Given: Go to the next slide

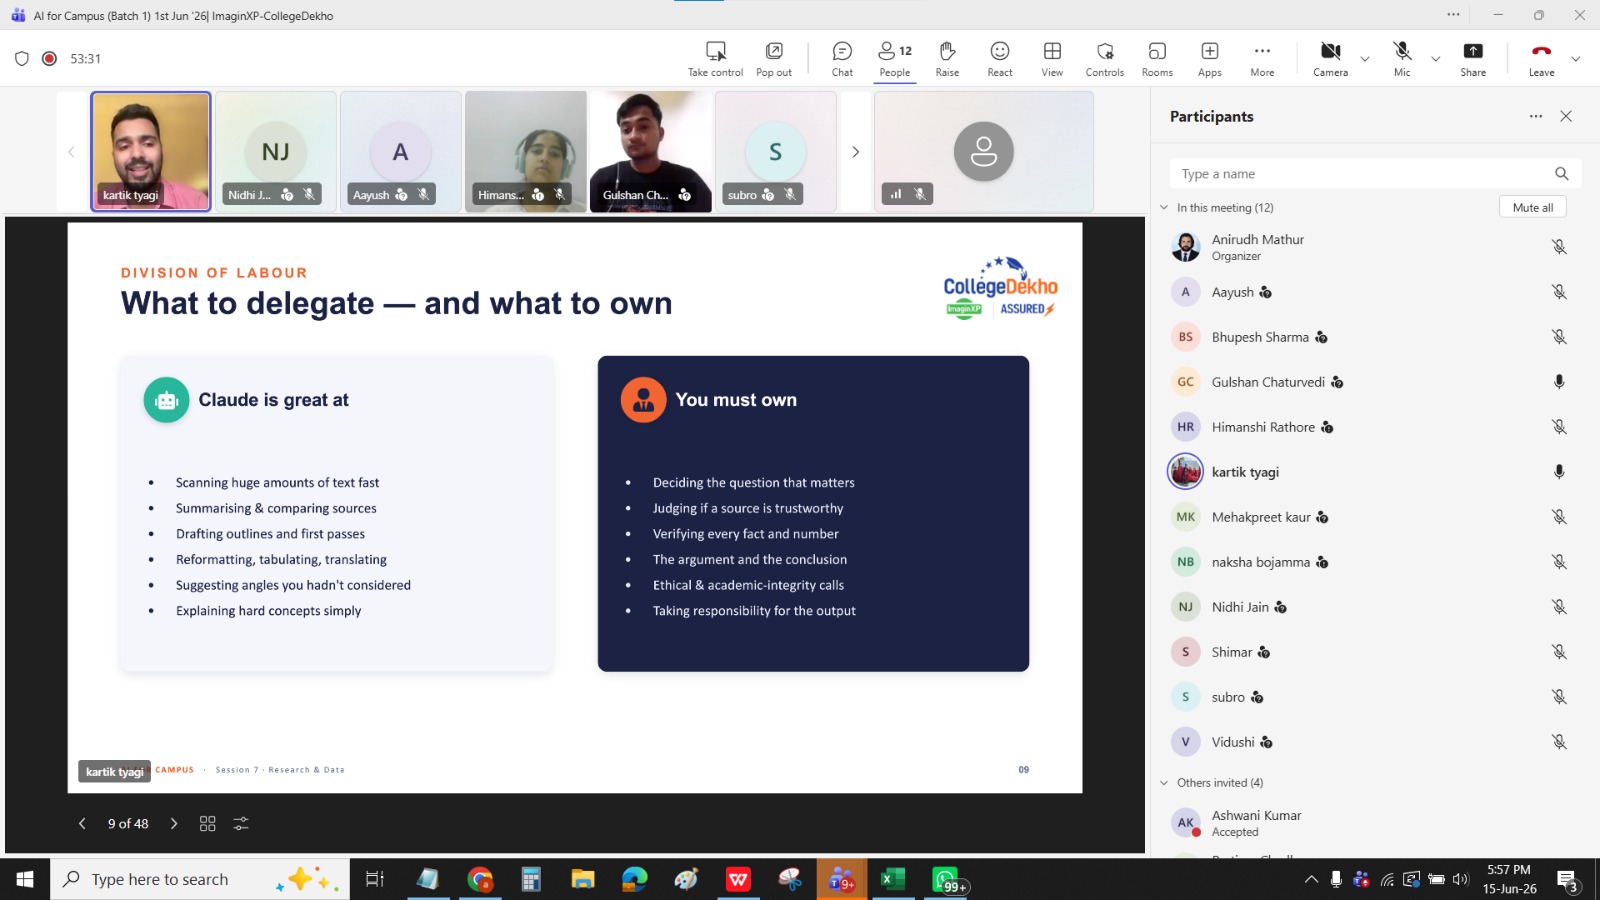Looking at the screenshot, I should pos(174,824).
